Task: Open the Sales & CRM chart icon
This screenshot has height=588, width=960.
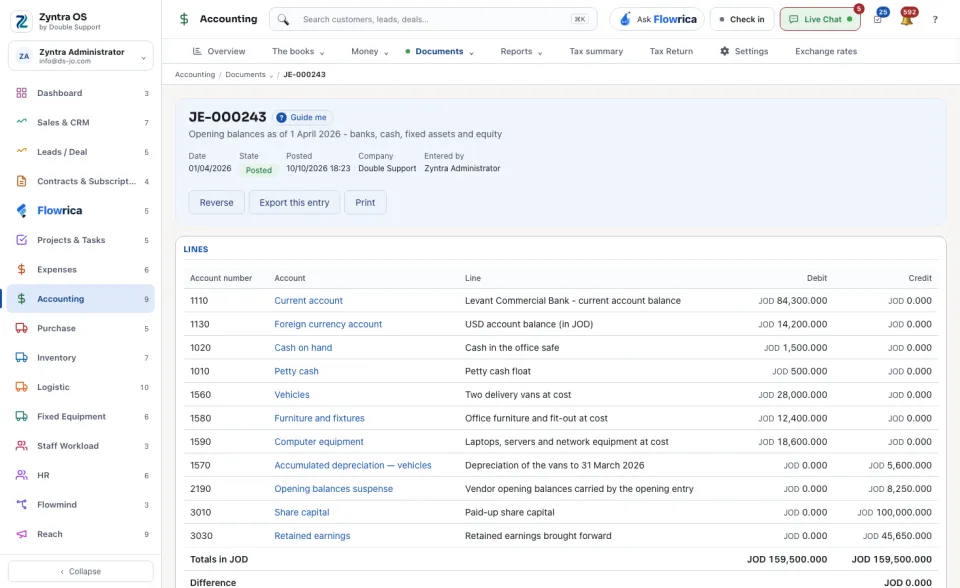Action: pyautogui.click(x=21, y=122)
